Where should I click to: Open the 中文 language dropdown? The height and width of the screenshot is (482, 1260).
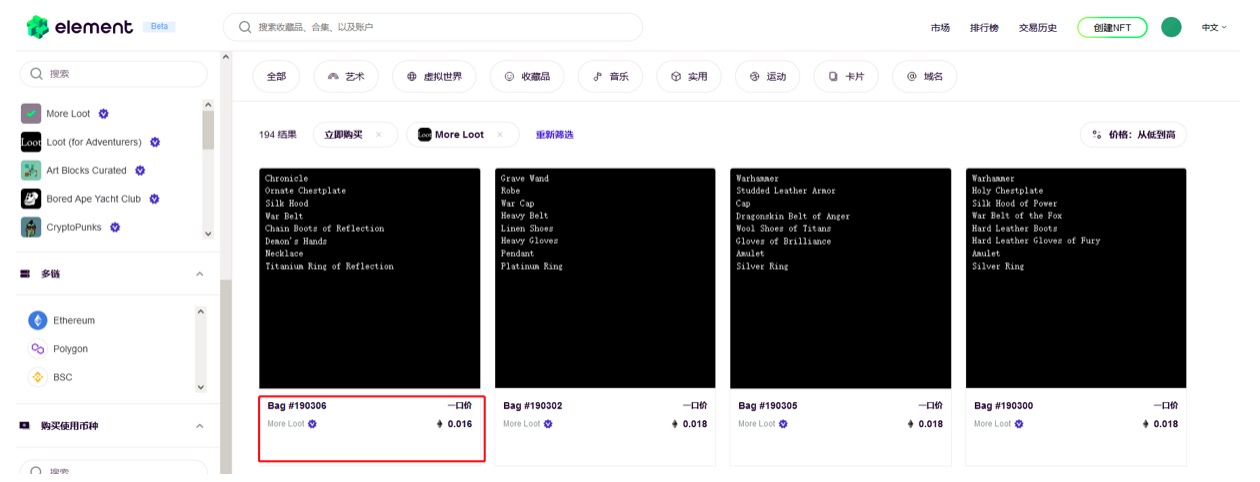click(x=1214, y=27)
